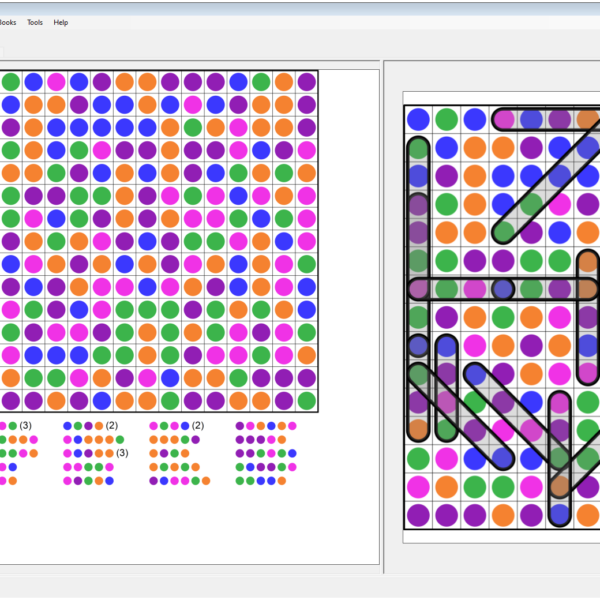Select the blue-green-purple-orange pattern marked (2)

[83, 426]
